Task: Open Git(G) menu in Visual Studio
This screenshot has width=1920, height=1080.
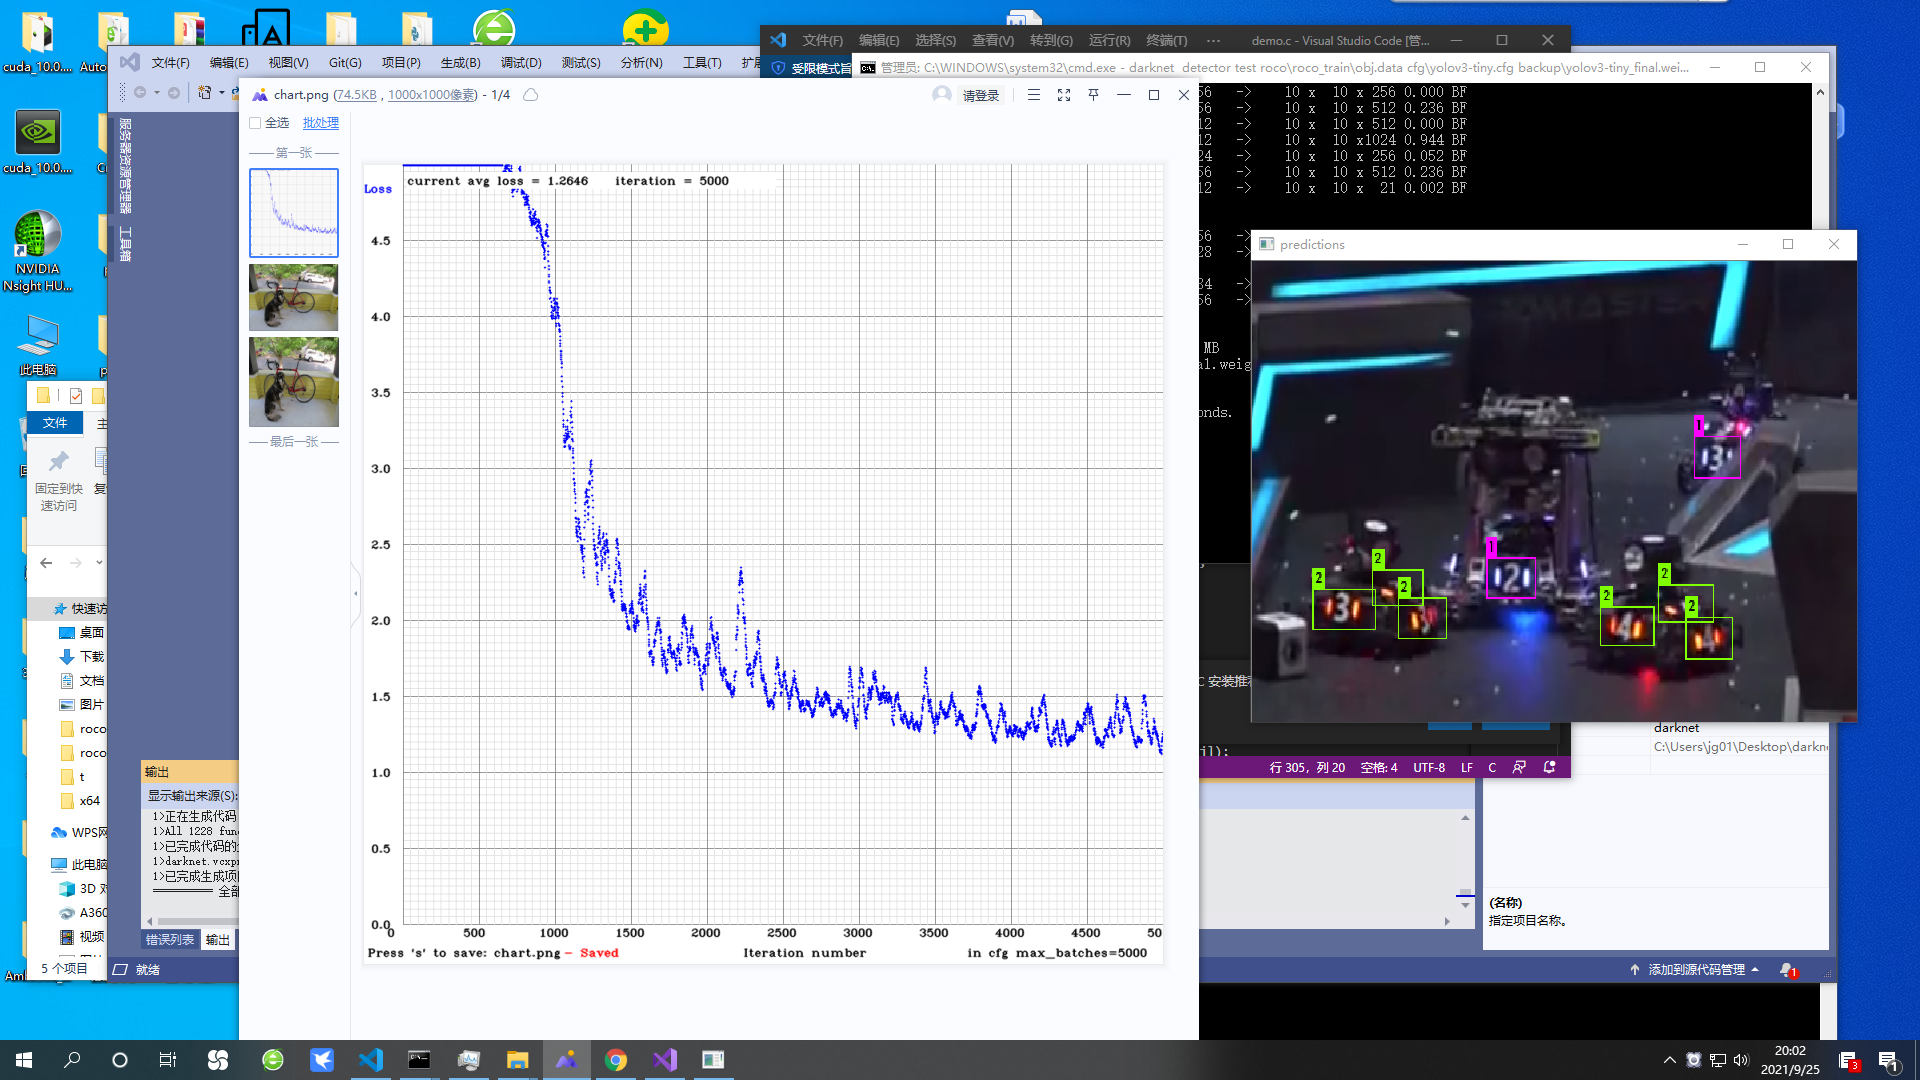Action: pyautogui.click(x=345, y=63)
